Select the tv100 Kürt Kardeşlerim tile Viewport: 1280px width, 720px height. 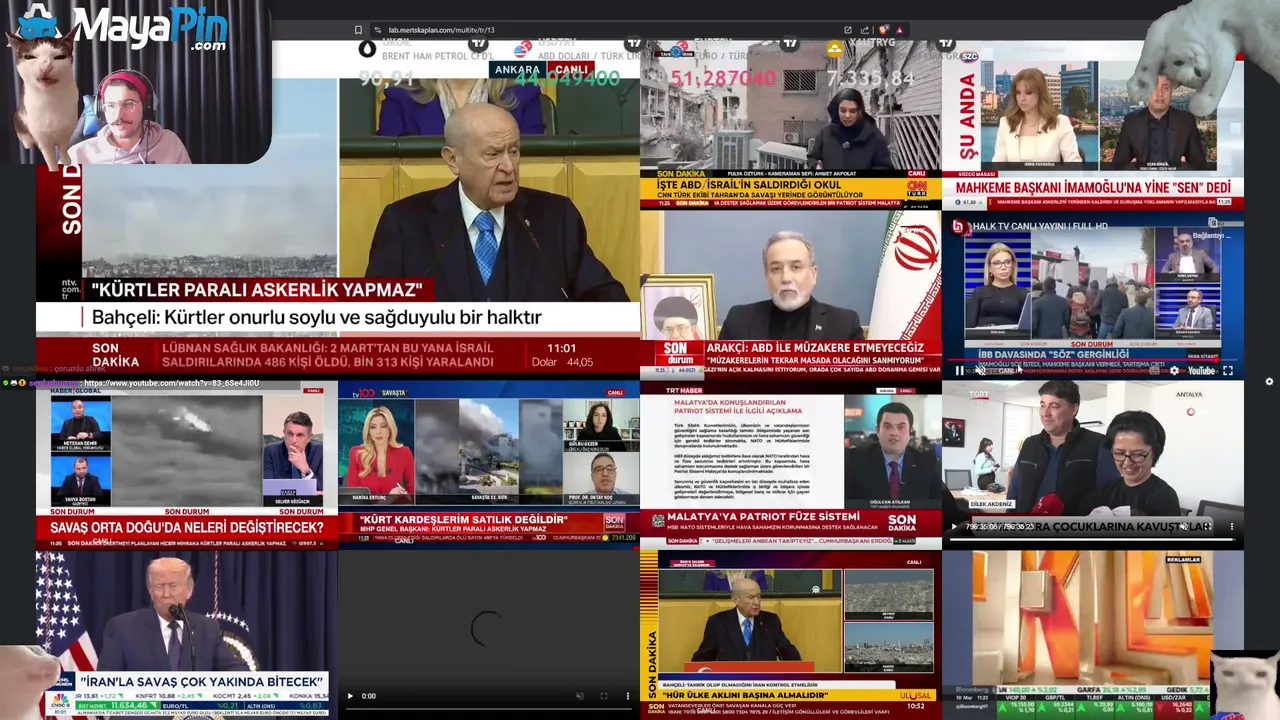pyautogui.click(x=489, y=464)
